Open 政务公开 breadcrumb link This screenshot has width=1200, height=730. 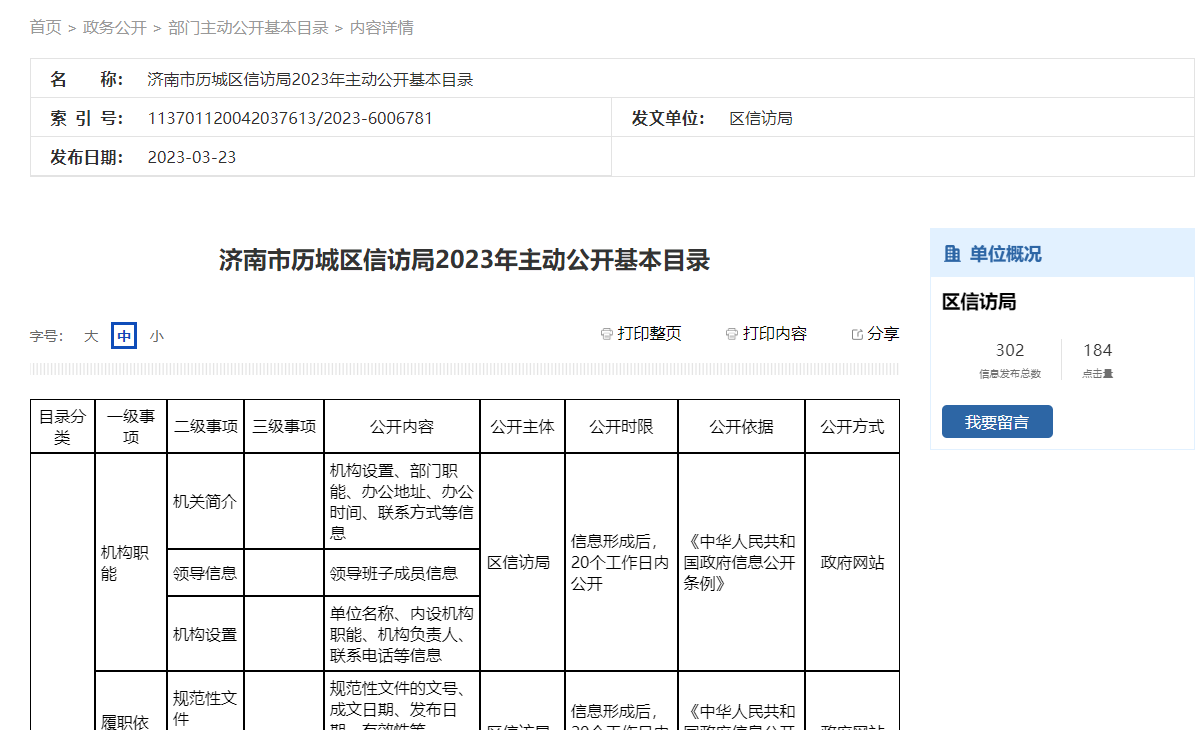[115, 28]
